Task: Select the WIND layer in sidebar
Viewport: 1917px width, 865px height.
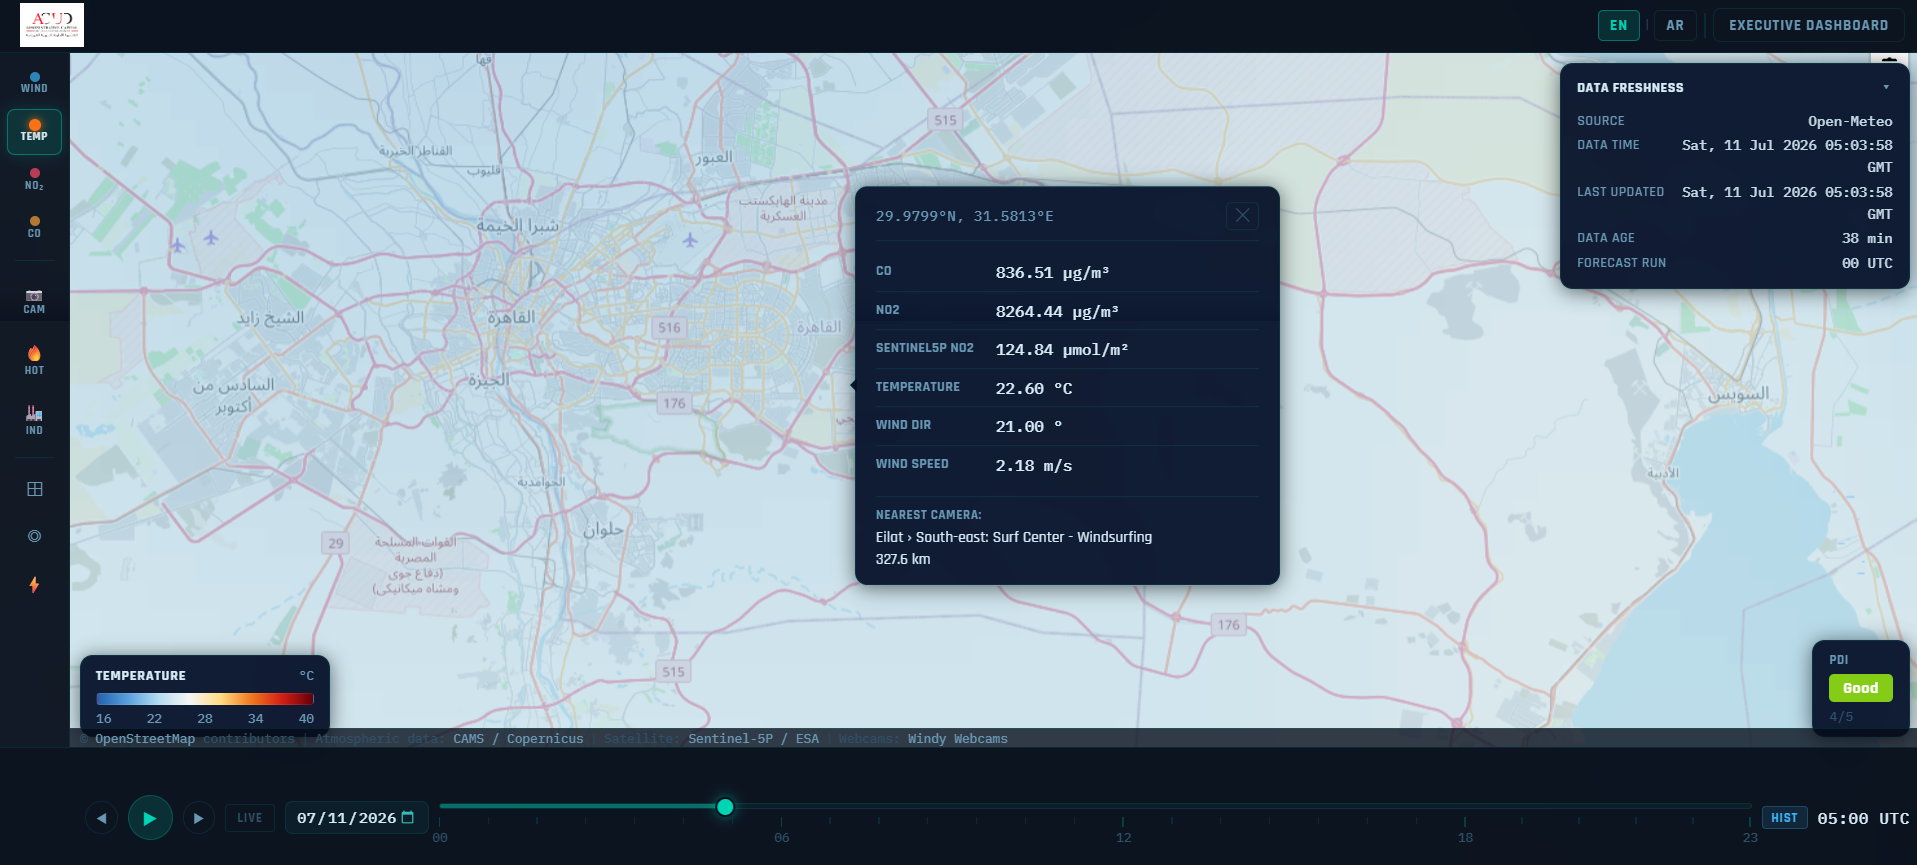Action: coord(34,83)
